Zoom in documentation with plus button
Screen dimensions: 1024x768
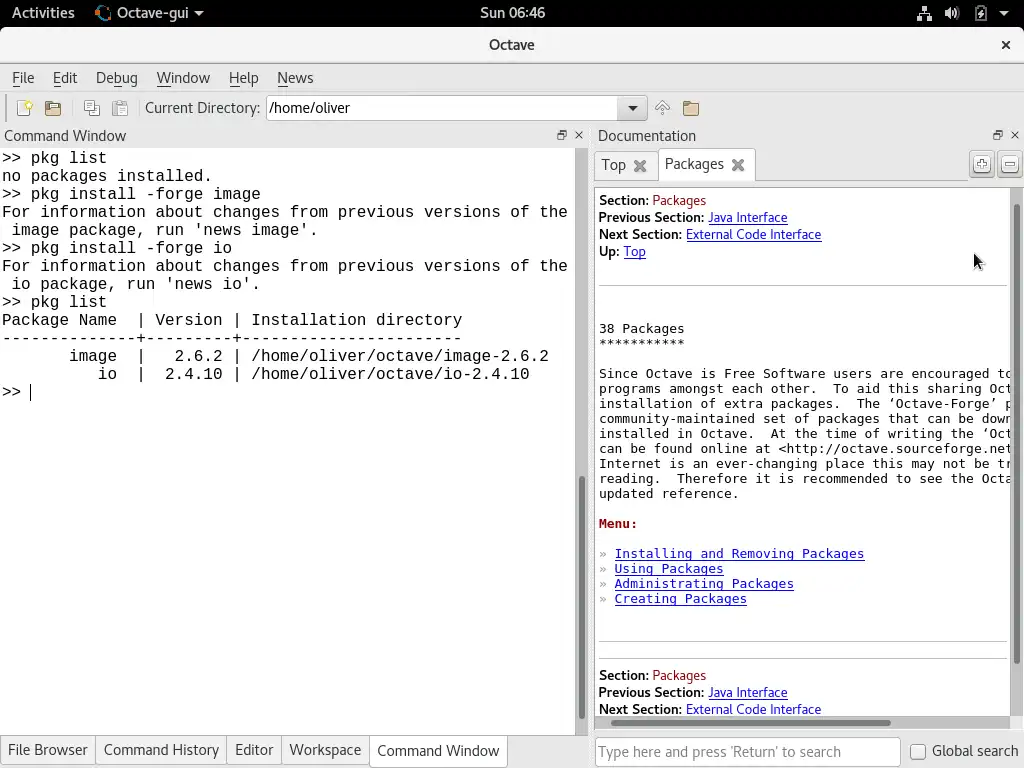click(982, 164)
